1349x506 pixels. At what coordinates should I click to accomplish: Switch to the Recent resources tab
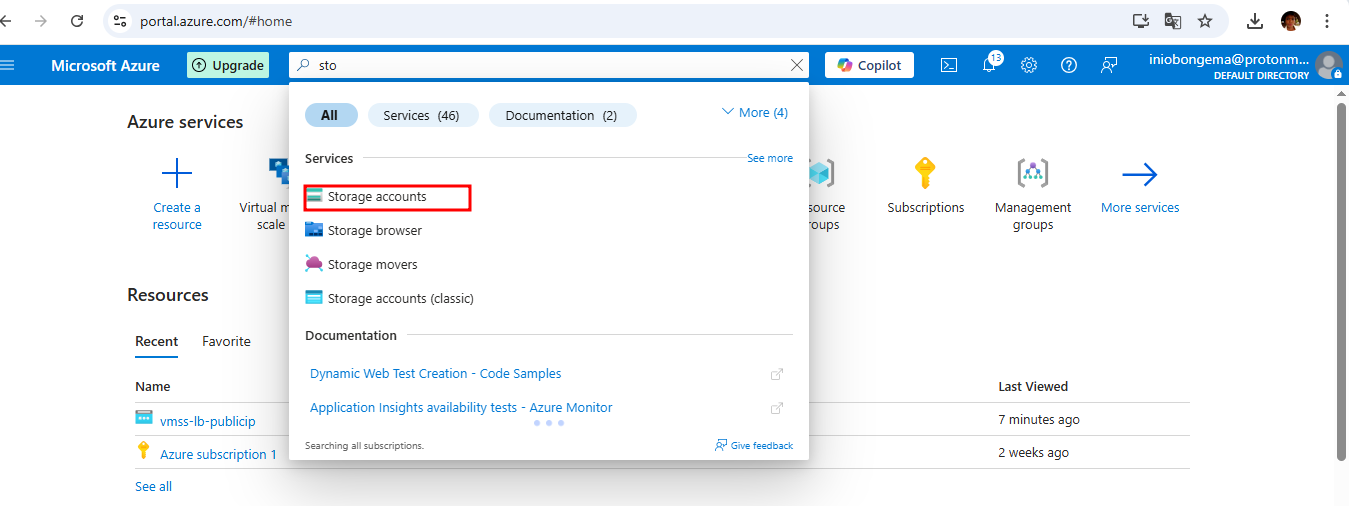tap(157, 341)
